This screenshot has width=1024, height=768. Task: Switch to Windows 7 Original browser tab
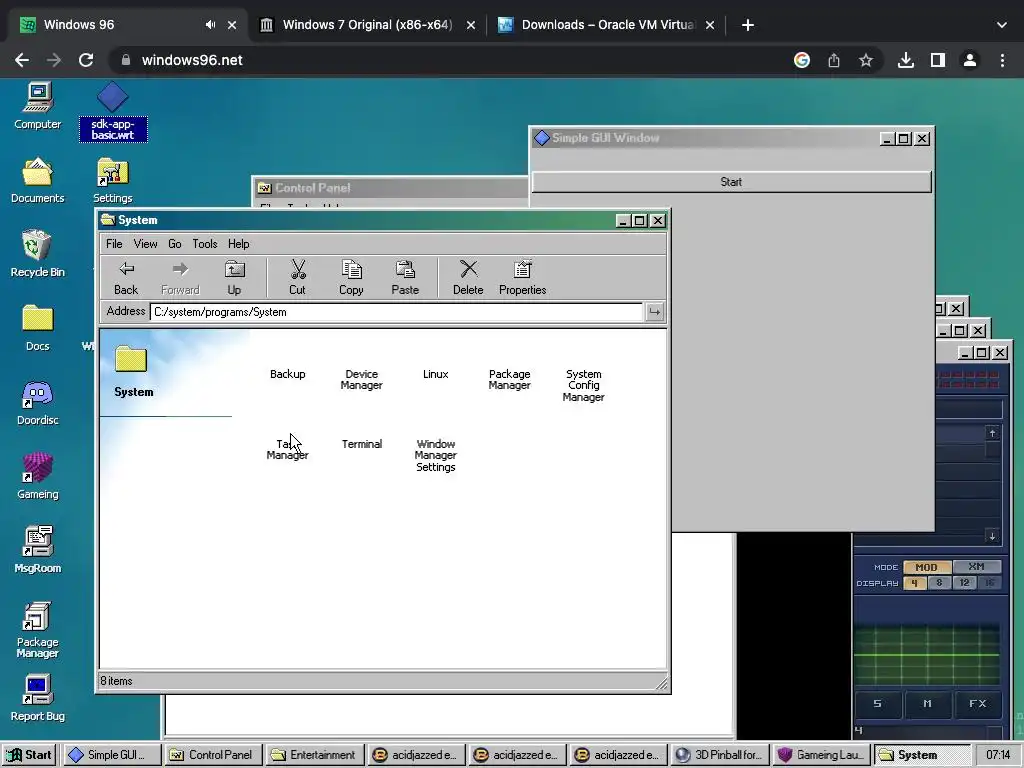click(x=367, y=25)
